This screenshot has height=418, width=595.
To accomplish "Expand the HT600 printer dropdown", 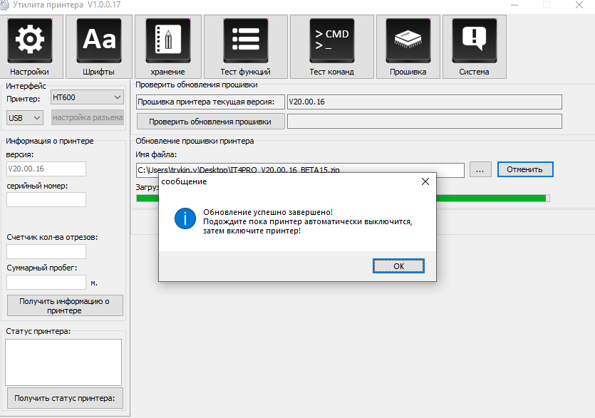I will coord(87,97).
